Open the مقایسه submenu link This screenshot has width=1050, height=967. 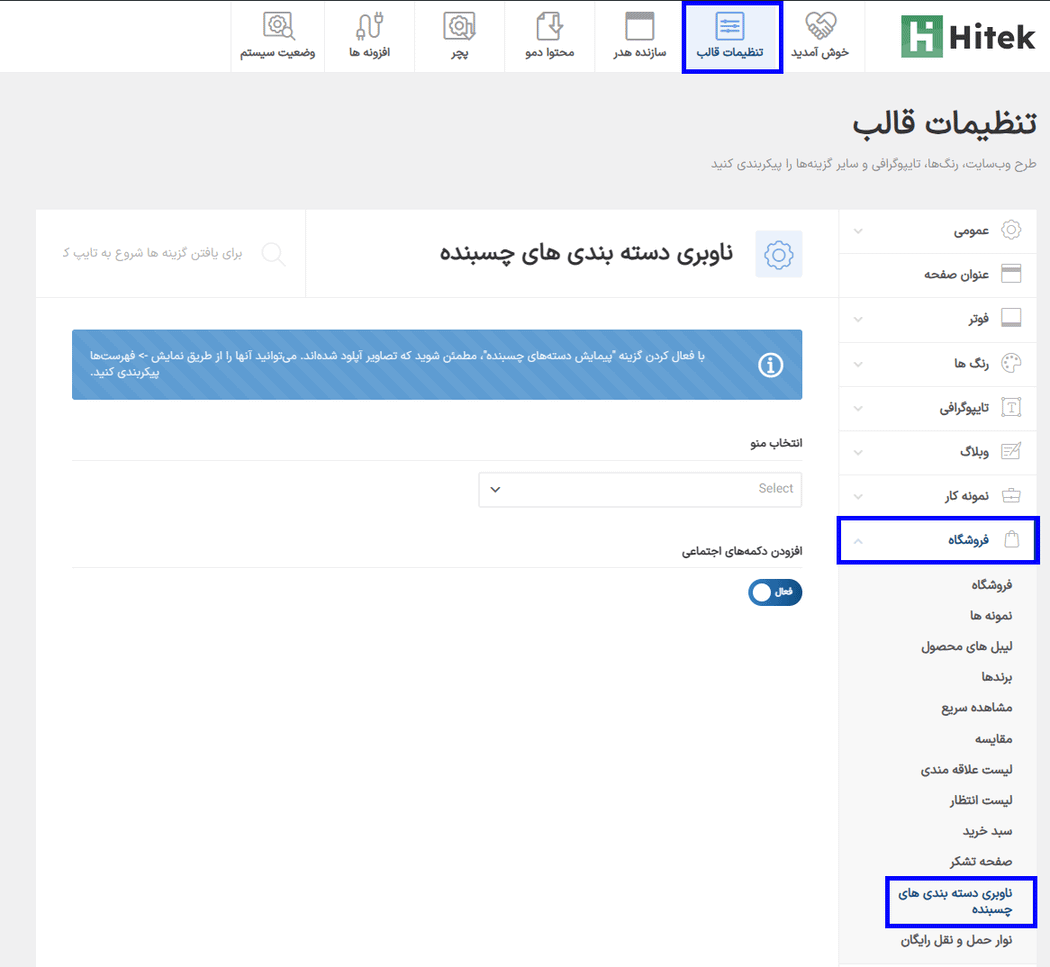click(x=994, y=739)
